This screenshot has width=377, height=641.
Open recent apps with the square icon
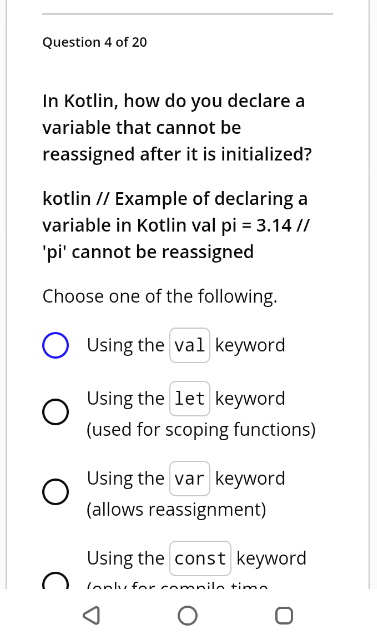(284, 615)
